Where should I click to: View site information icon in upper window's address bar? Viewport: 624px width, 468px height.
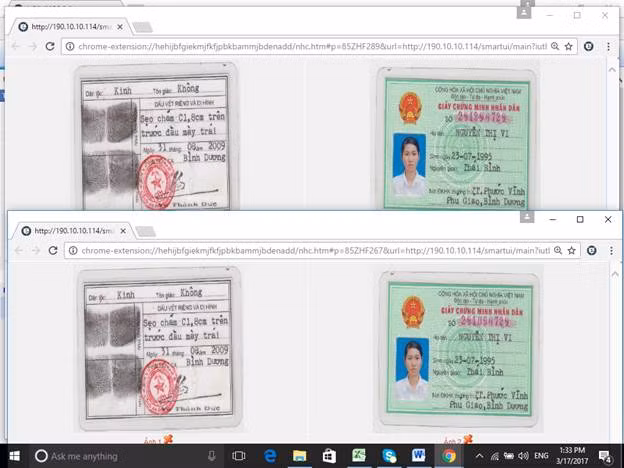[70, 47]
